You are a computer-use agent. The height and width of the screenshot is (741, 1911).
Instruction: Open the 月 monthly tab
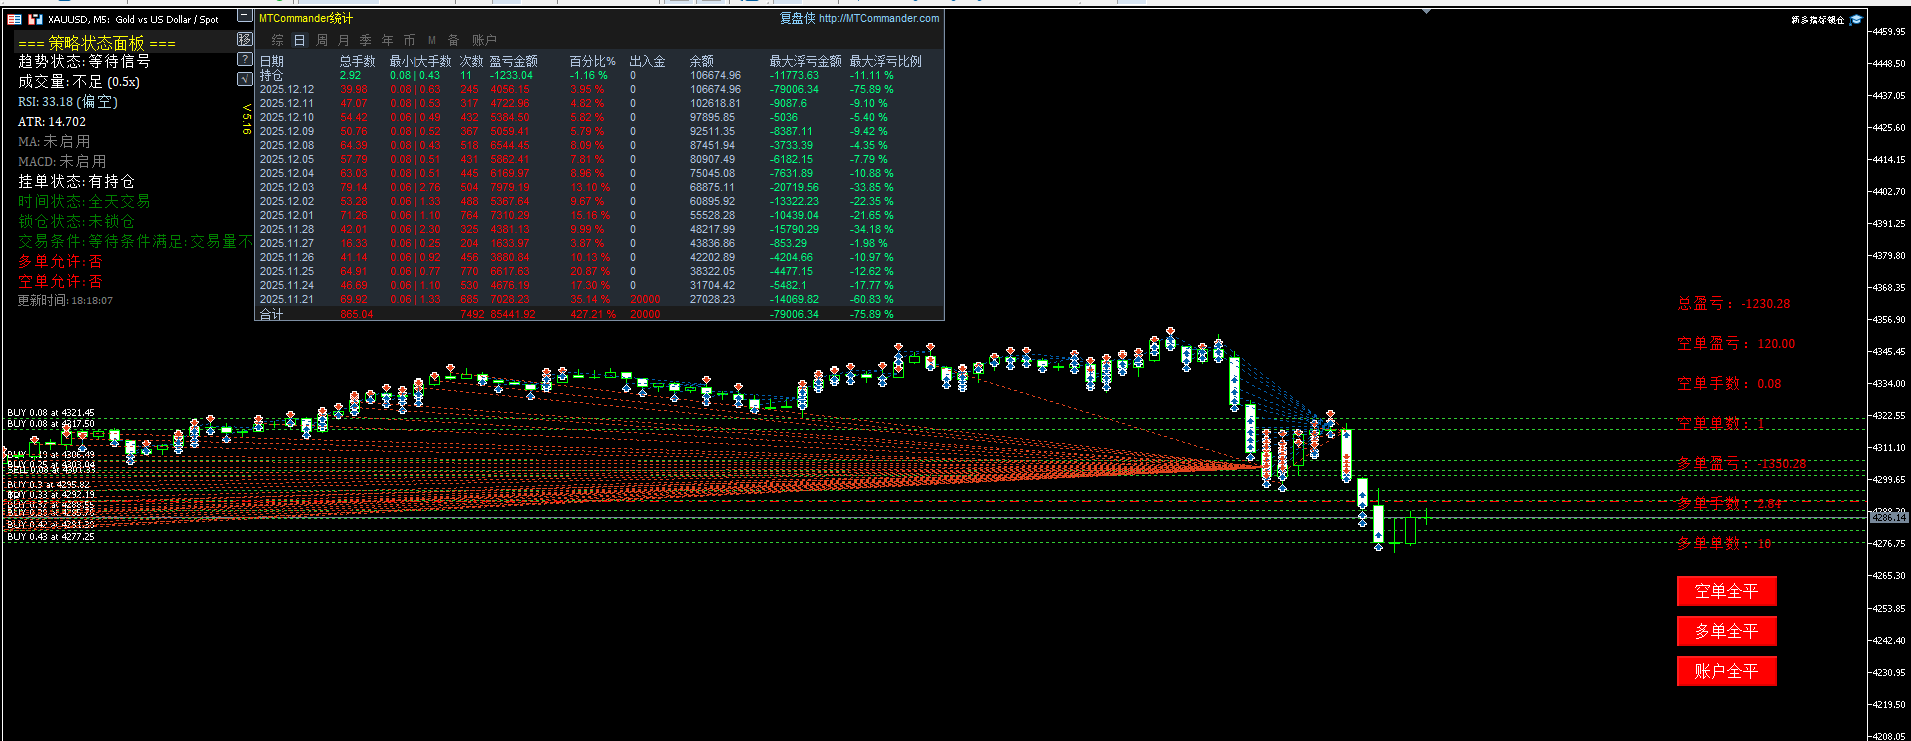coord(344,40)
